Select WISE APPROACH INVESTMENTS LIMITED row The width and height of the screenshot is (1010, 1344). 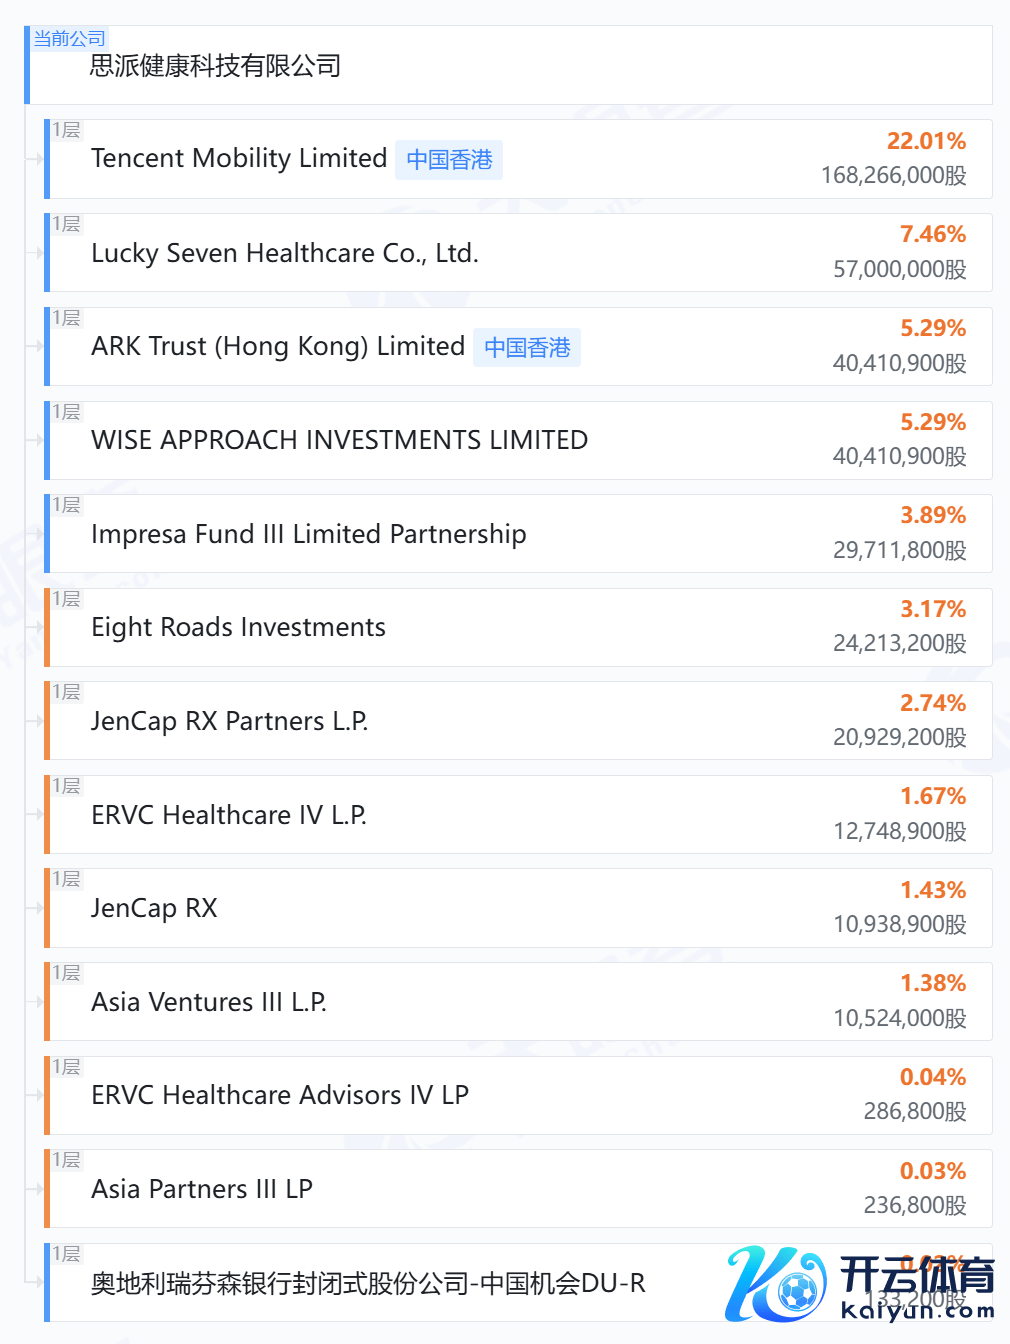(339, 440)
